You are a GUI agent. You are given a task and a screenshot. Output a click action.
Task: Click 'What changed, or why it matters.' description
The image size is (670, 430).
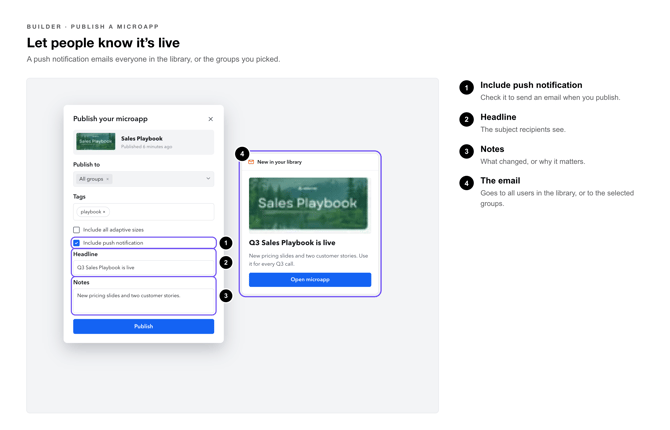click(533, 162)
